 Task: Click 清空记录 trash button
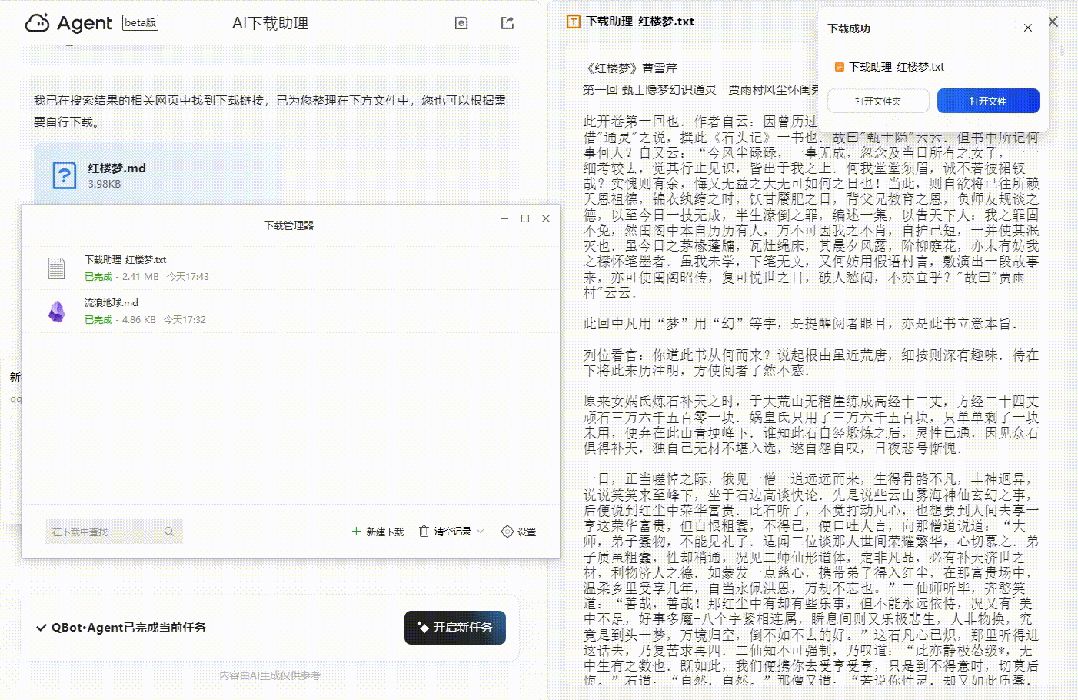pyautogui.click(x=445, y=532)
